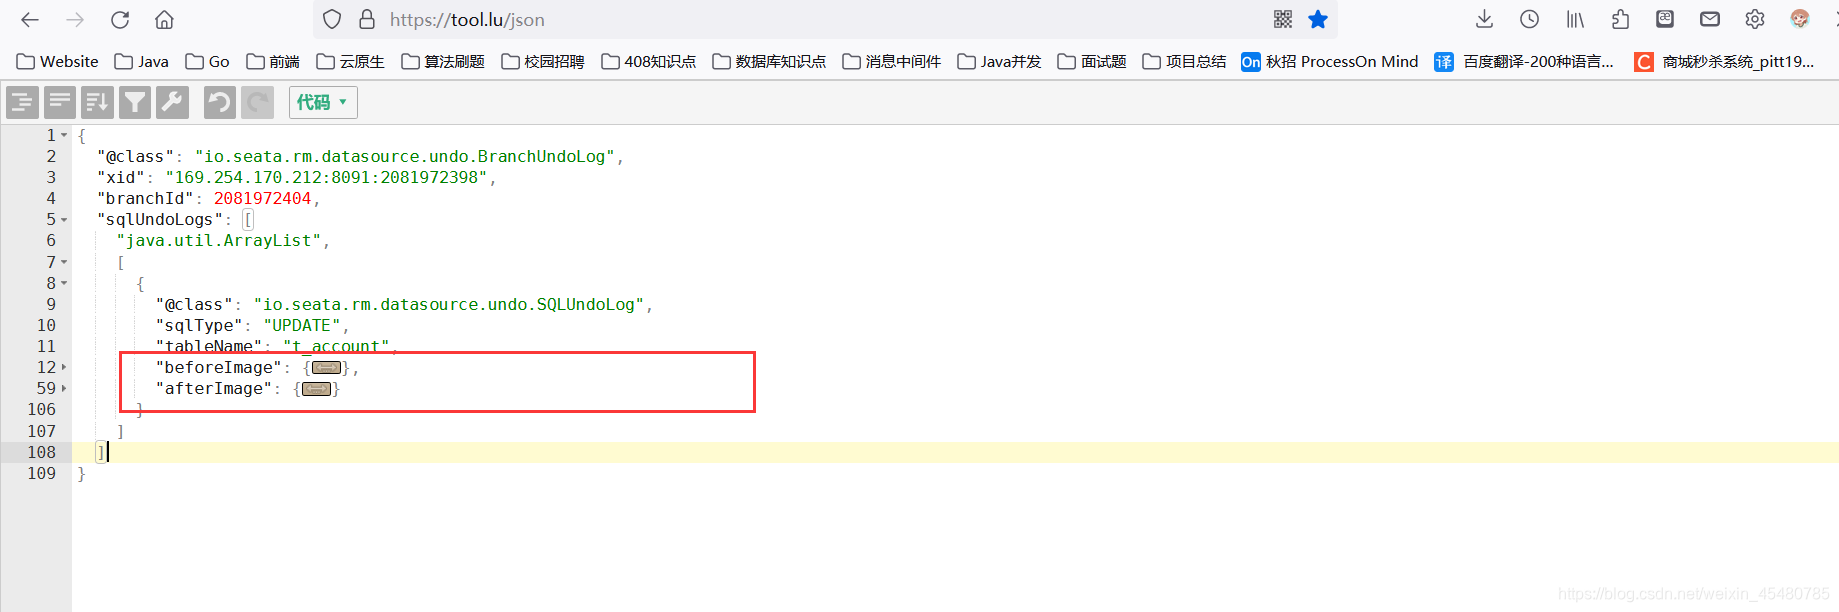Click the "java.util.ArrayList" string
1839x612 pixels.
[219, 240]
